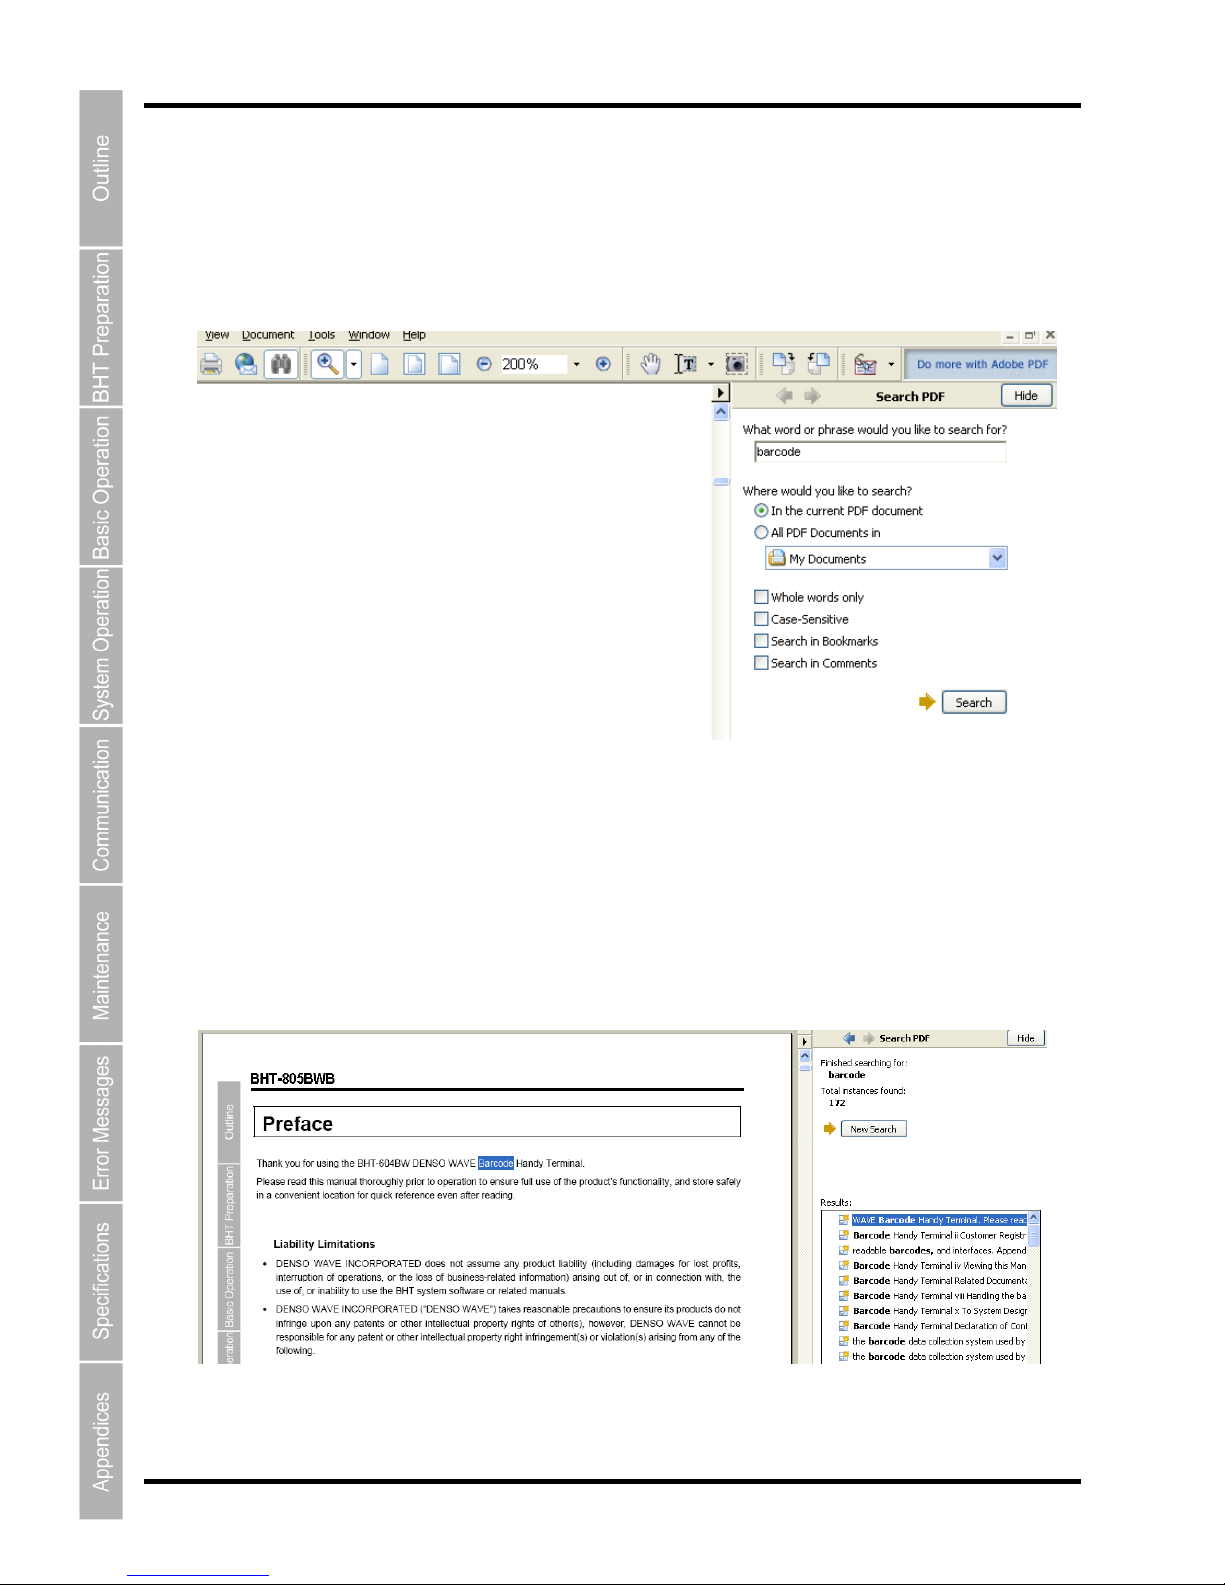The image size is (1225, 1585).
Task: Collapse results pane with black triangle
Action: (x=804, y=1041)
